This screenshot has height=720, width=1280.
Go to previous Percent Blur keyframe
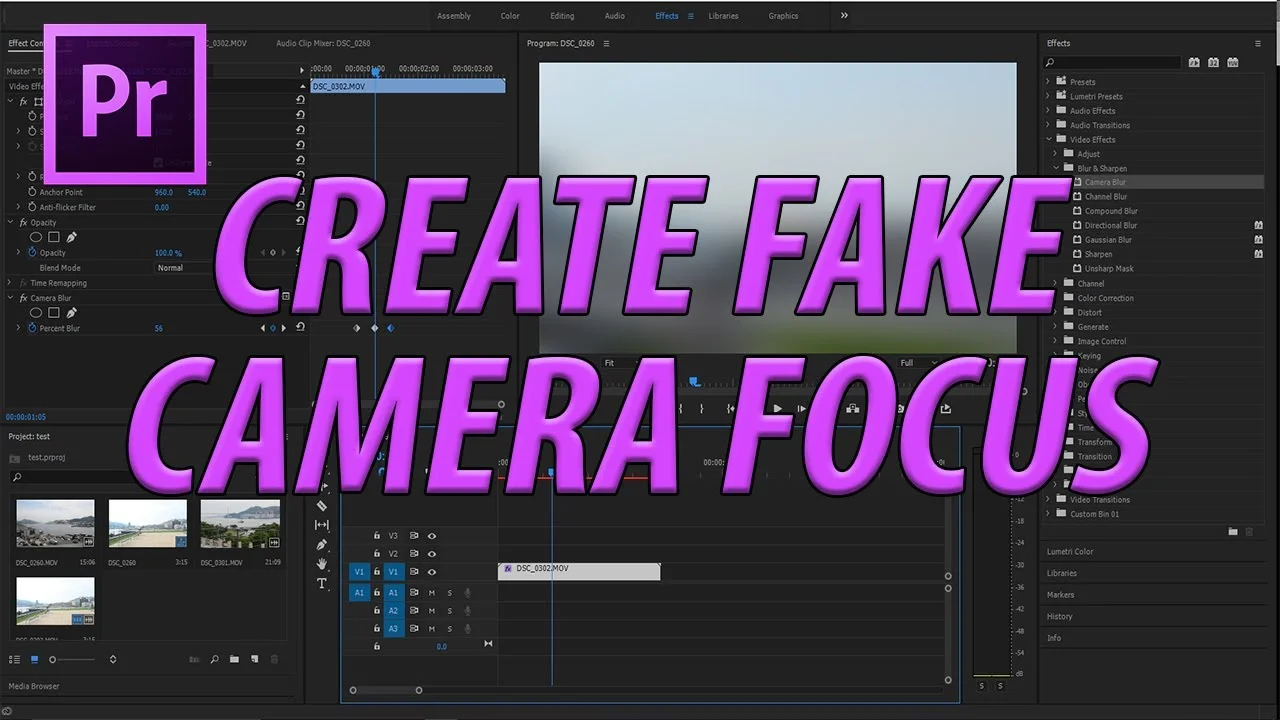pyautogui.click(x=263, y=328)
